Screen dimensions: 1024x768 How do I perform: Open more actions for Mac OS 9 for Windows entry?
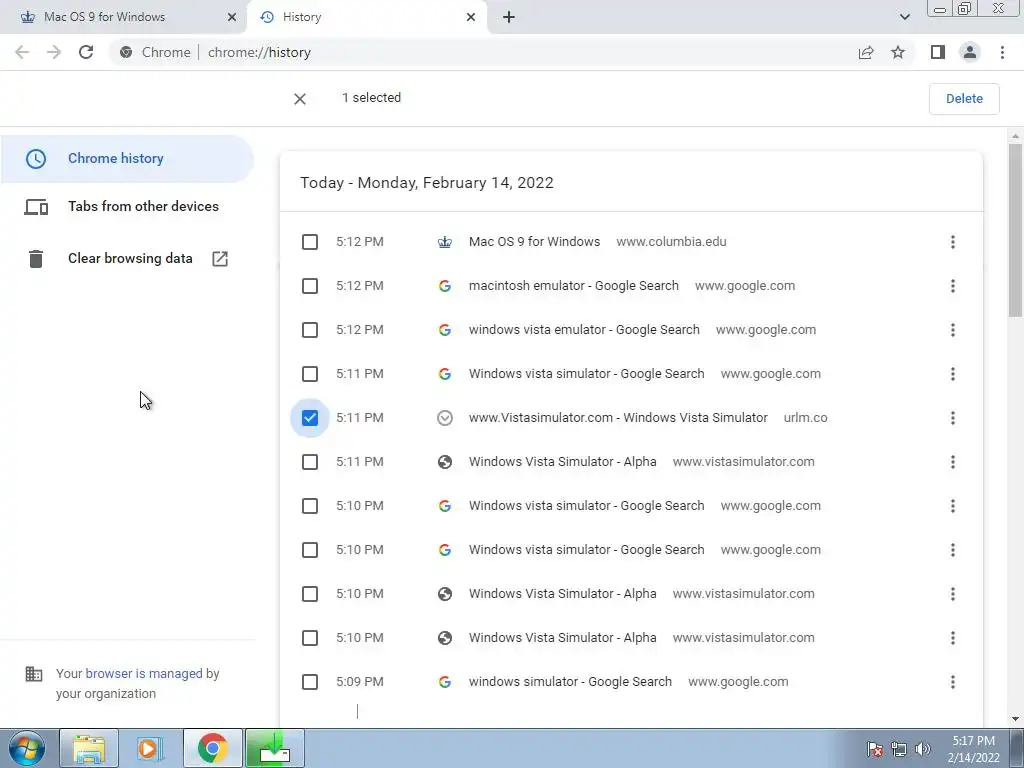(953, 242)
